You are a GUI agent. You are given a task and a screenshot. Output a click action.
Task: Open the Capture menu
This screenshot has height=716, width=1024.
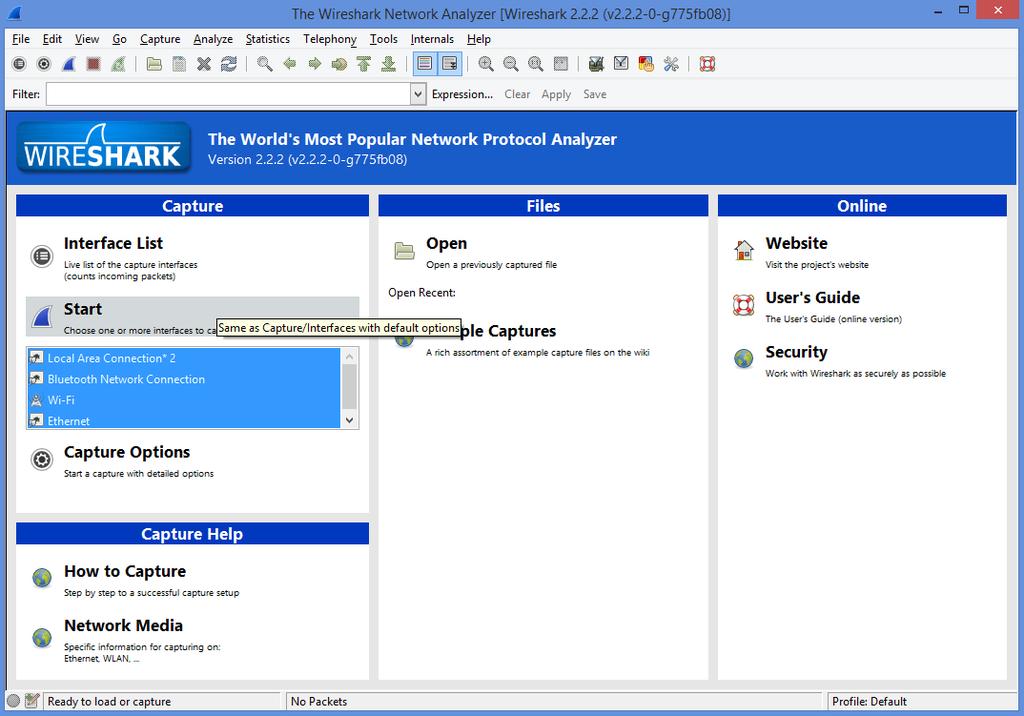[x=160, y=39]
